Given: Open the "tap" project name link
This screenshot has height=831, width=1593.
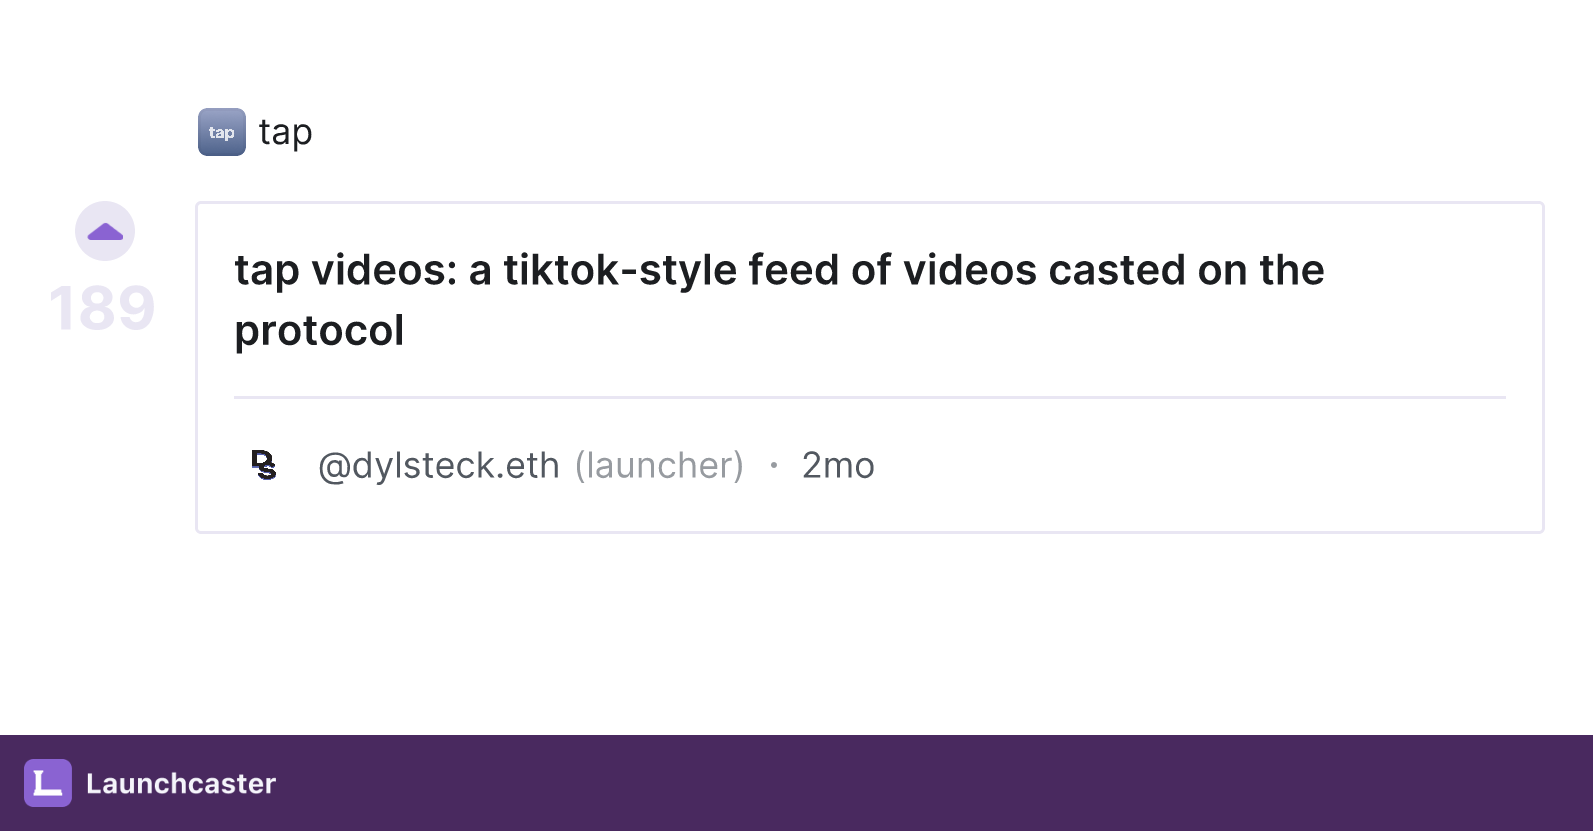Looking at the screenshot, I should (286, 132).
